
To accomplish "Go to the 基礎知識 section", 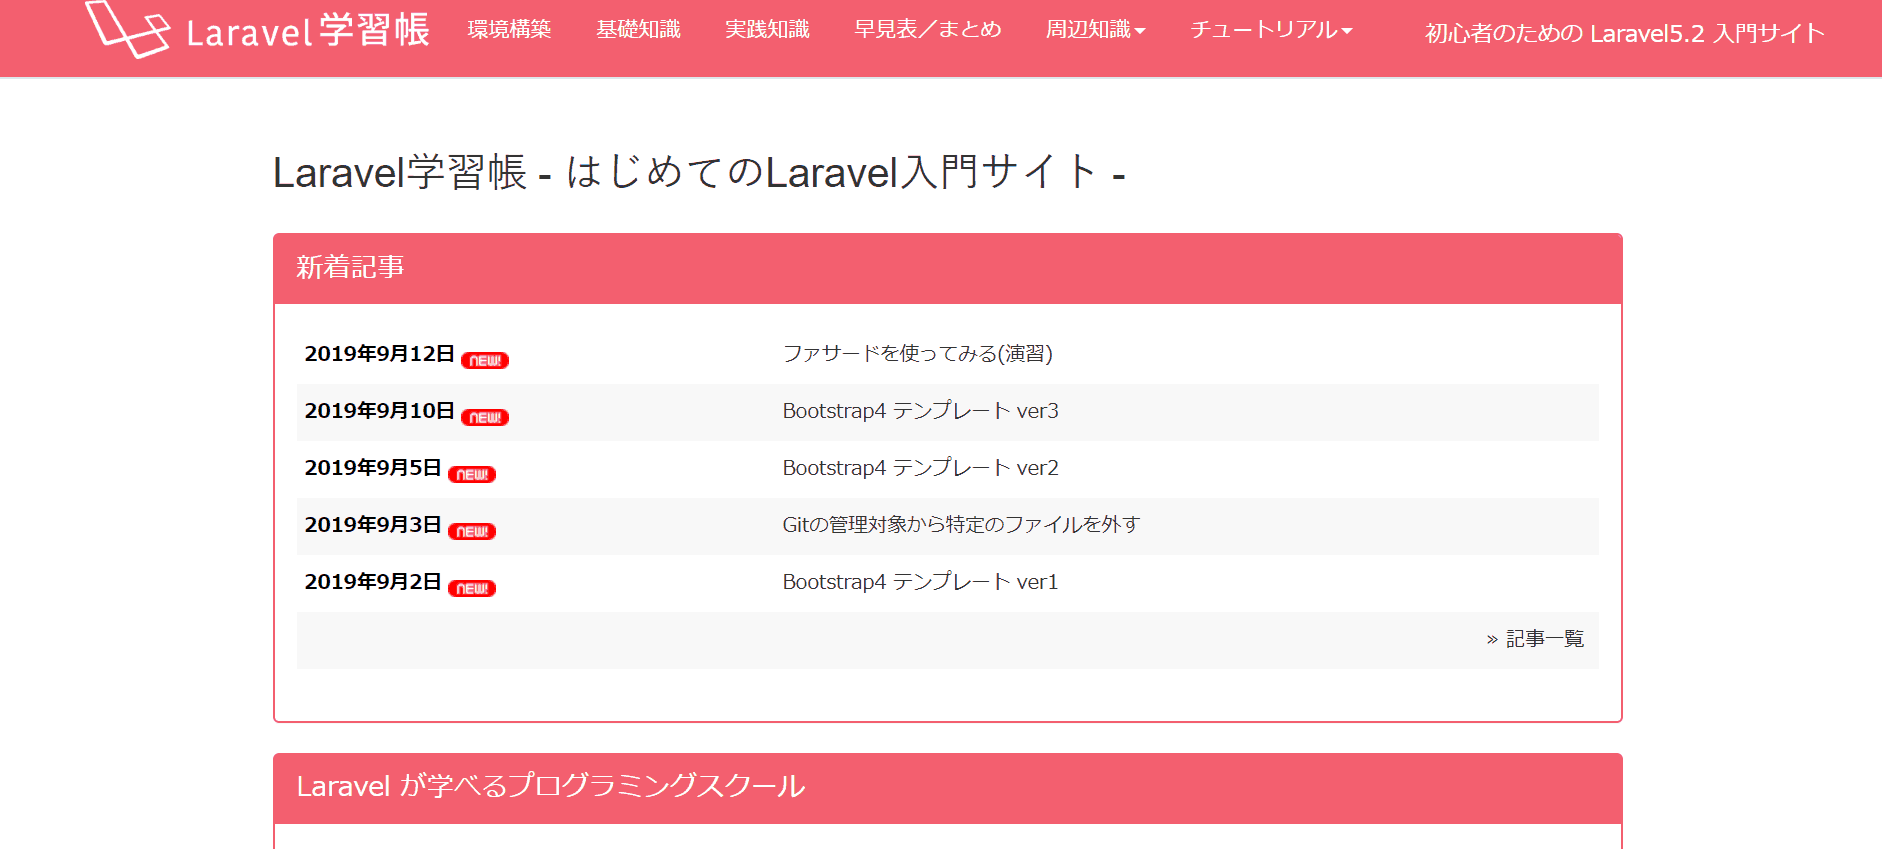I will click(638, 30).
